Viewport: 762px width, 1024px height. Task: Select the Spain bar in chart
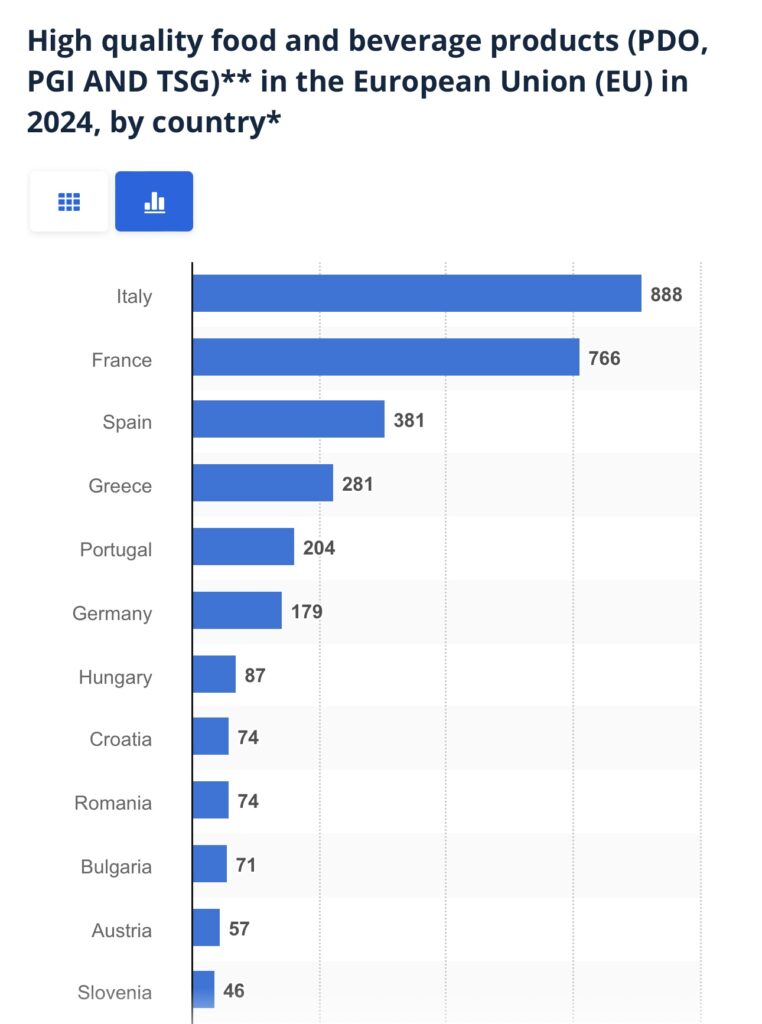click(288, 420)
